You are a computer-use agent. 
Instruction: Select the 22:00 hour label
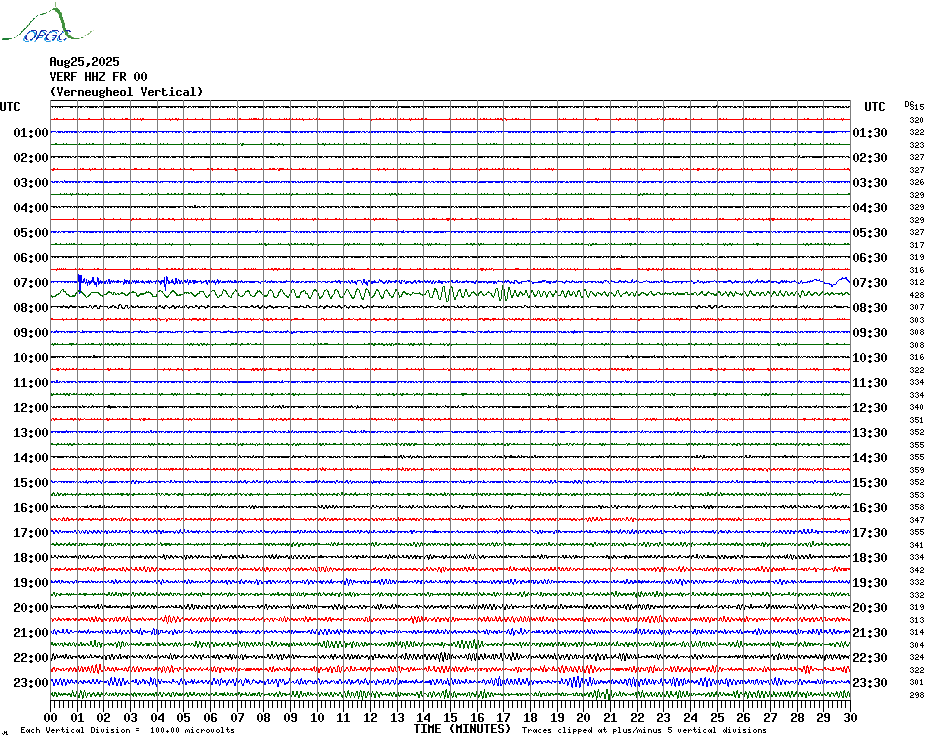(x=31, y=657)
